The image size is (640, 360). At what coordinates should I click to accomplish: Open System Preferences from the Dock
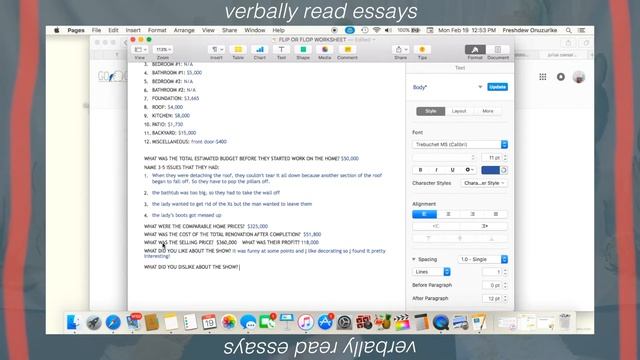click(x=344, y=322)
